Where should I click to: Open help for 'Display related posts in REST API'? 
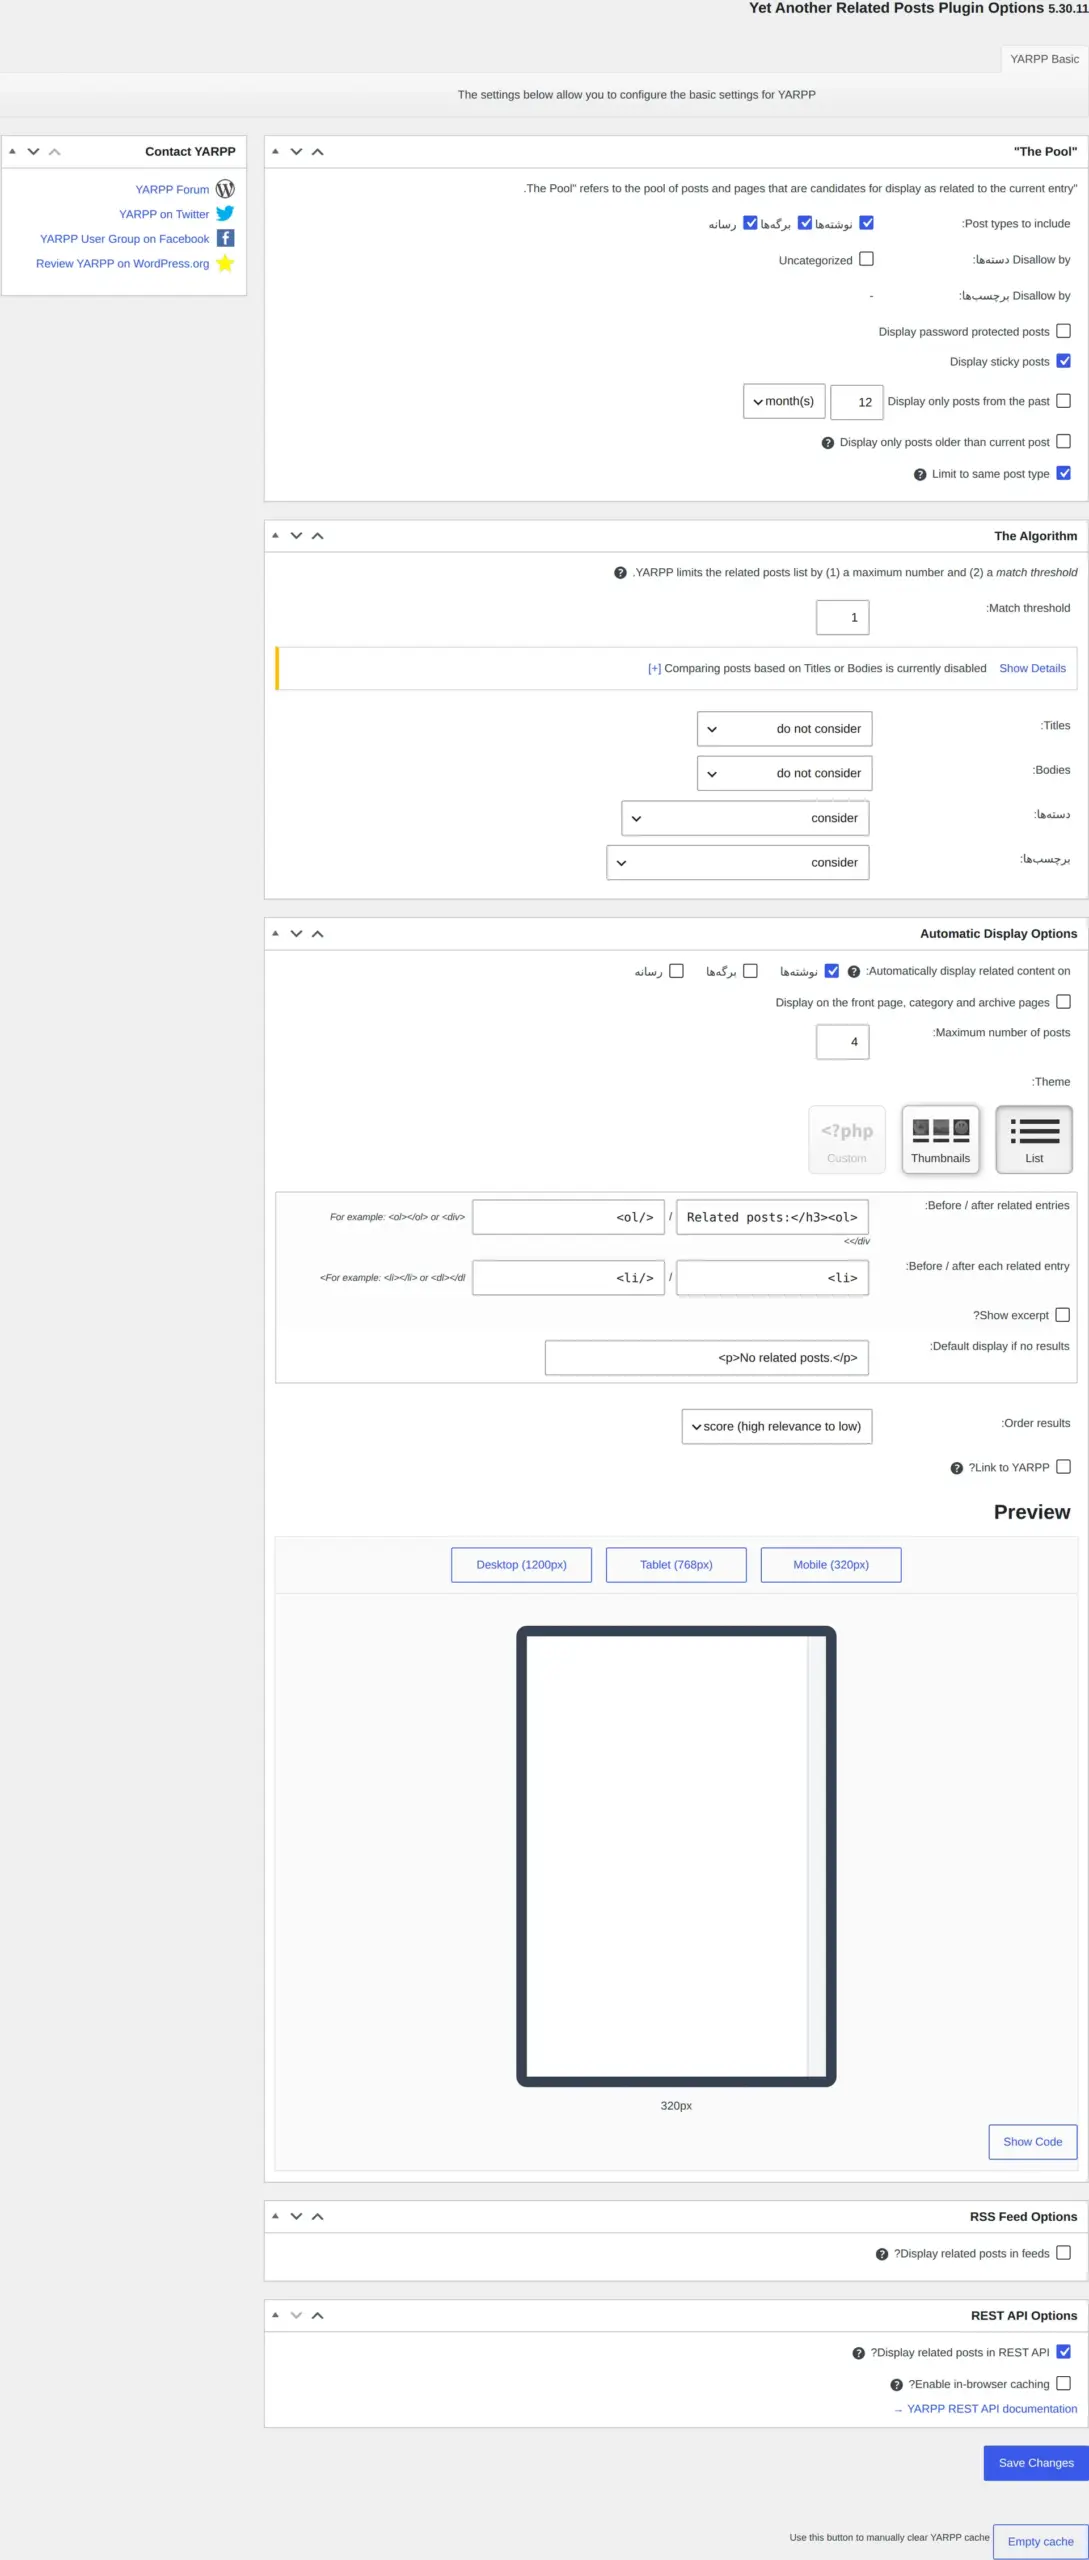859,2353
